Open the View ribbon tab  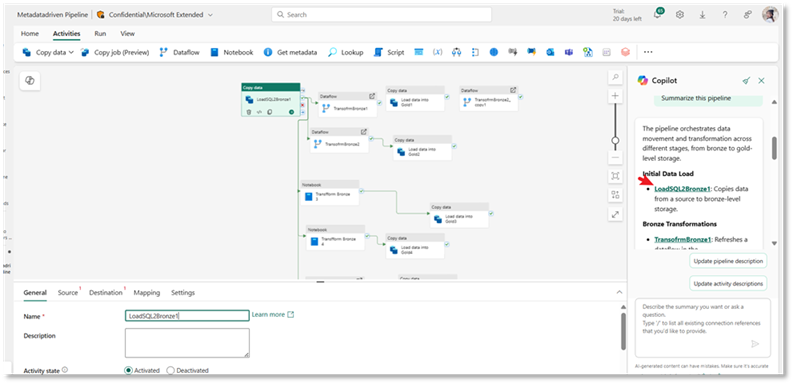(127, 33)
